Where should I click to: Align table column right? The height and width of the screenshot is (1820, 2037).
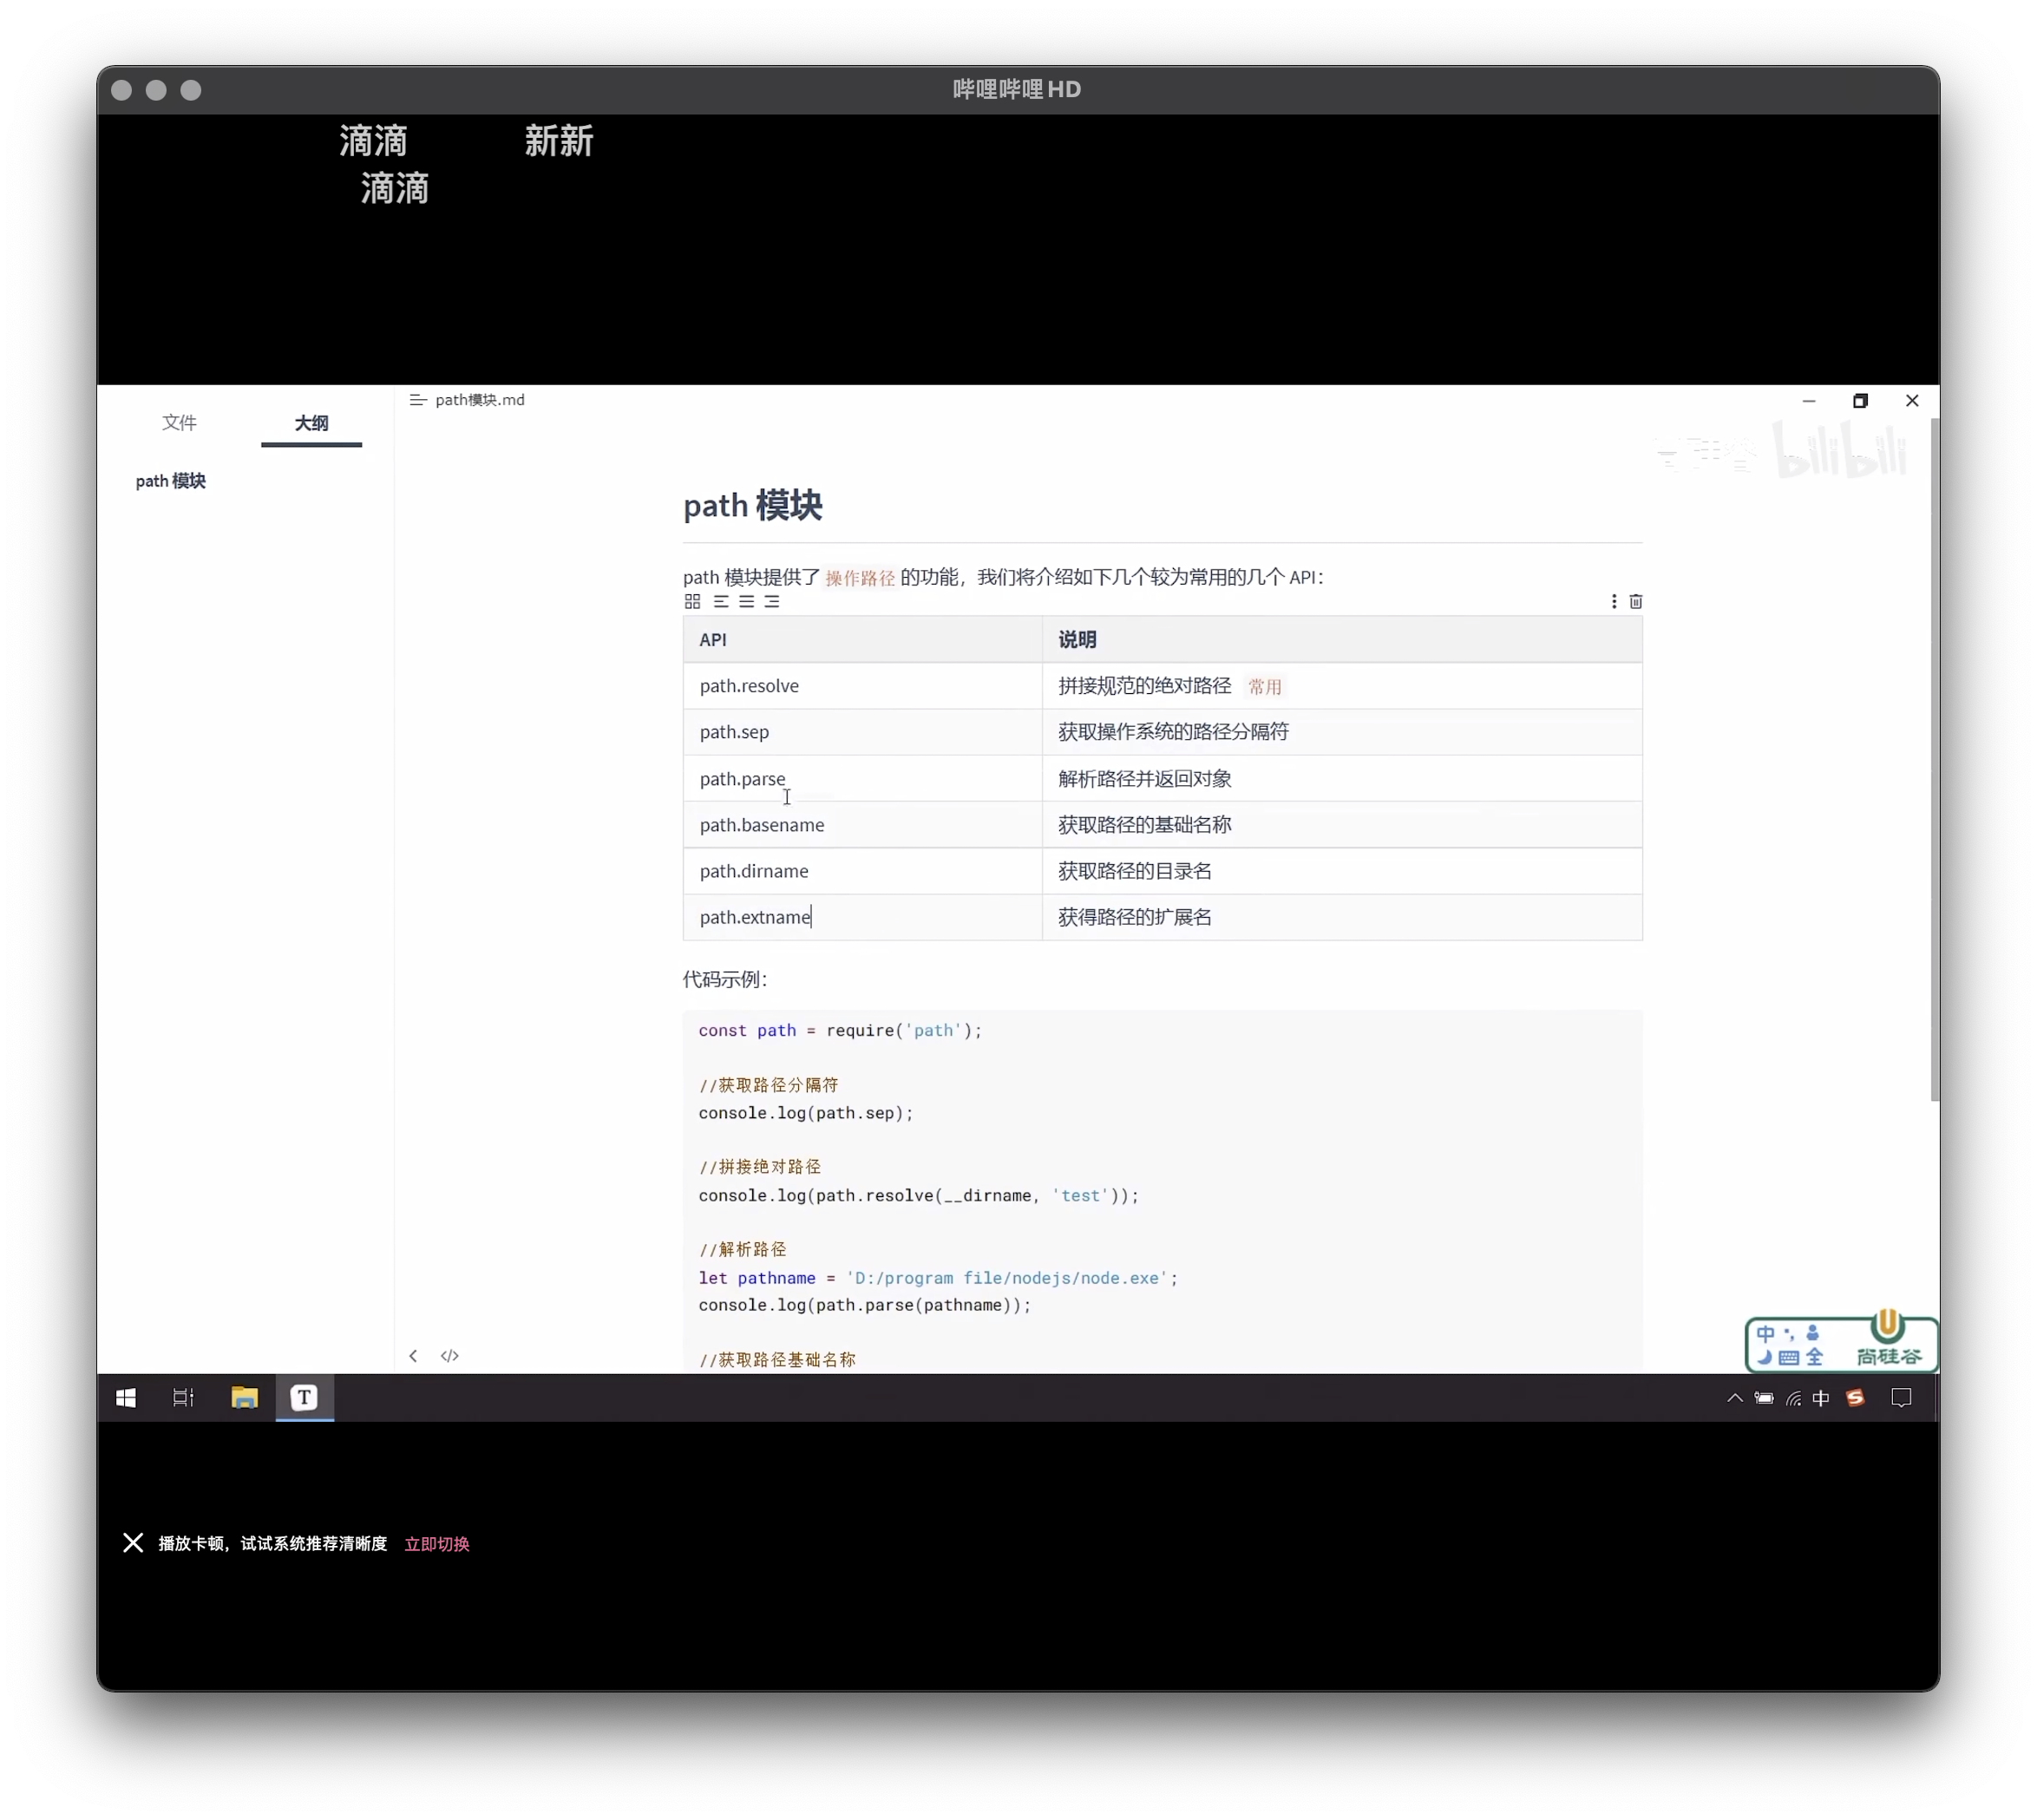(x=772, y=601)
